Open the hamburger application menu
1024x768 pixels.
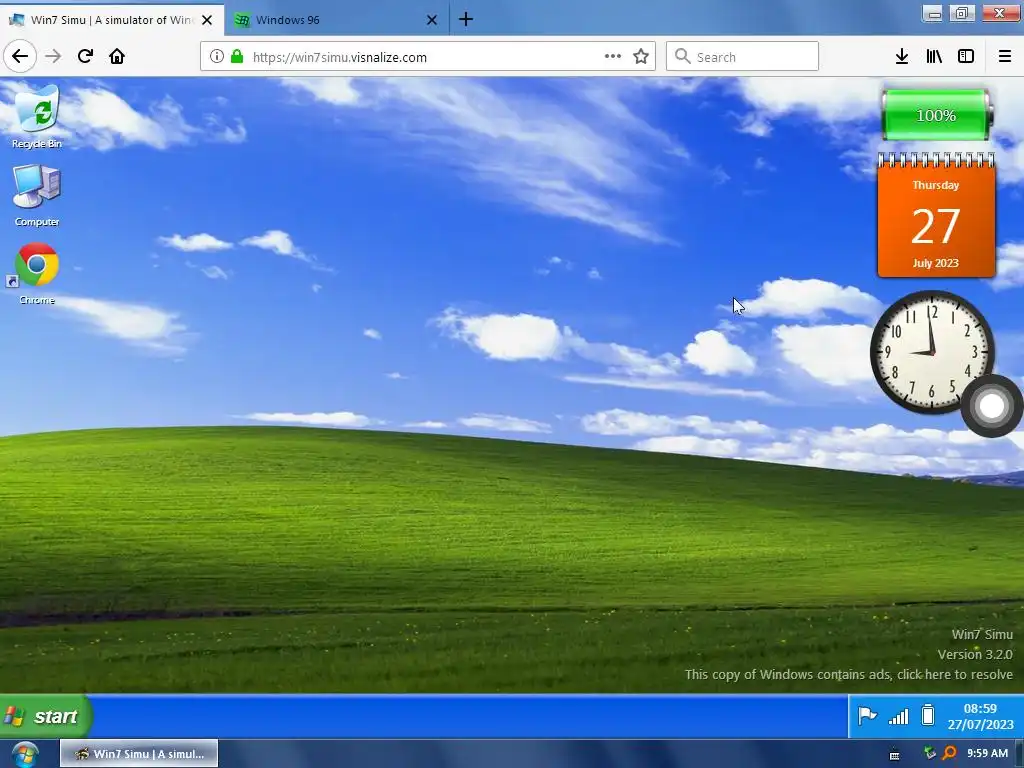tap(1005, 56)
